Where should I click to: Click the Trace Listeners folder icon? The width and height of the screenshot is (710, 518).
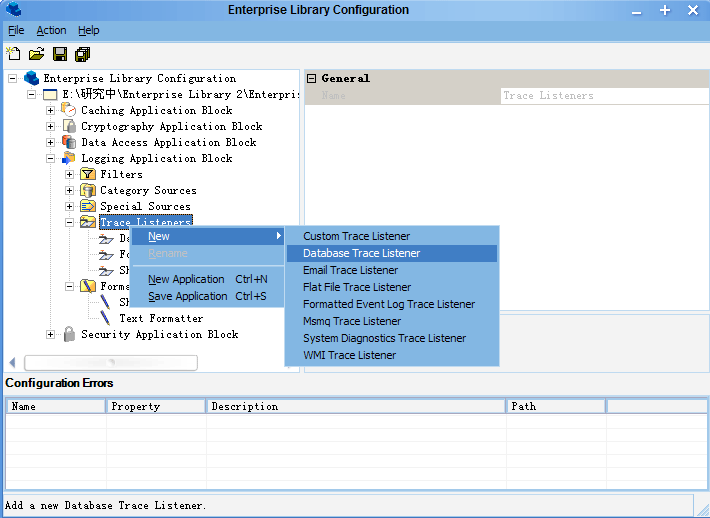(88, 222)
